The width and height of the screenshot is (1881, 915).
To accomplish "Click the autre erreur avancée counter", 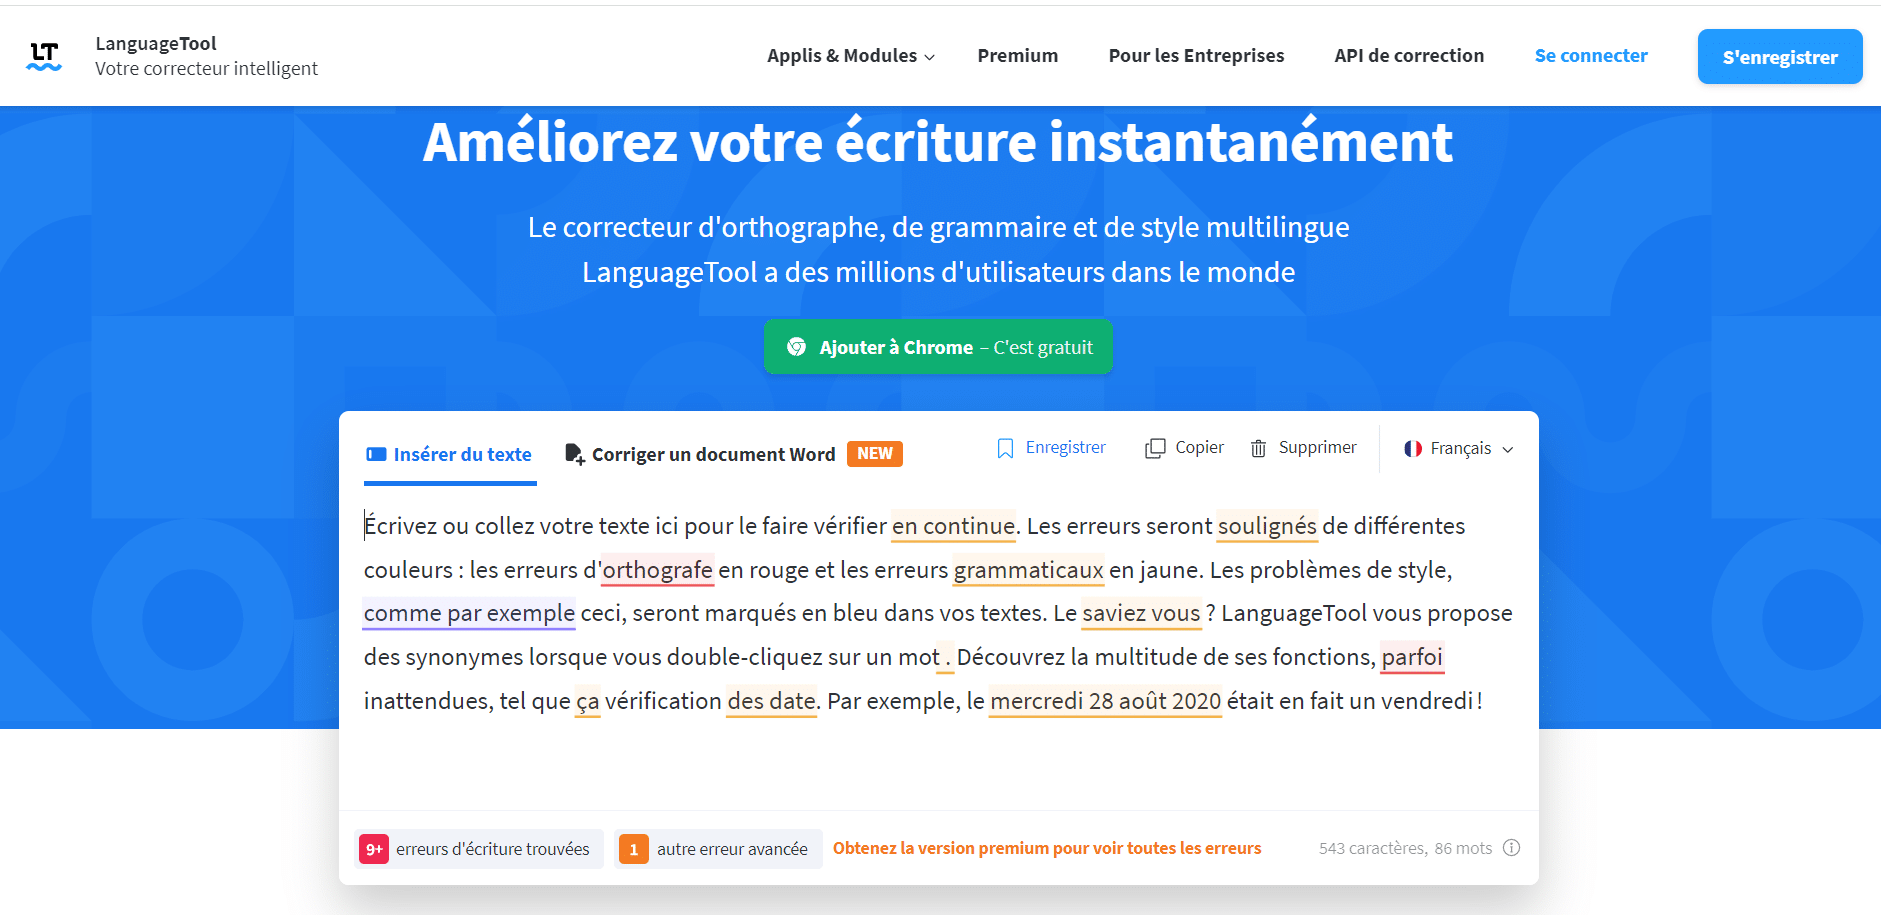I will (718, 849).
